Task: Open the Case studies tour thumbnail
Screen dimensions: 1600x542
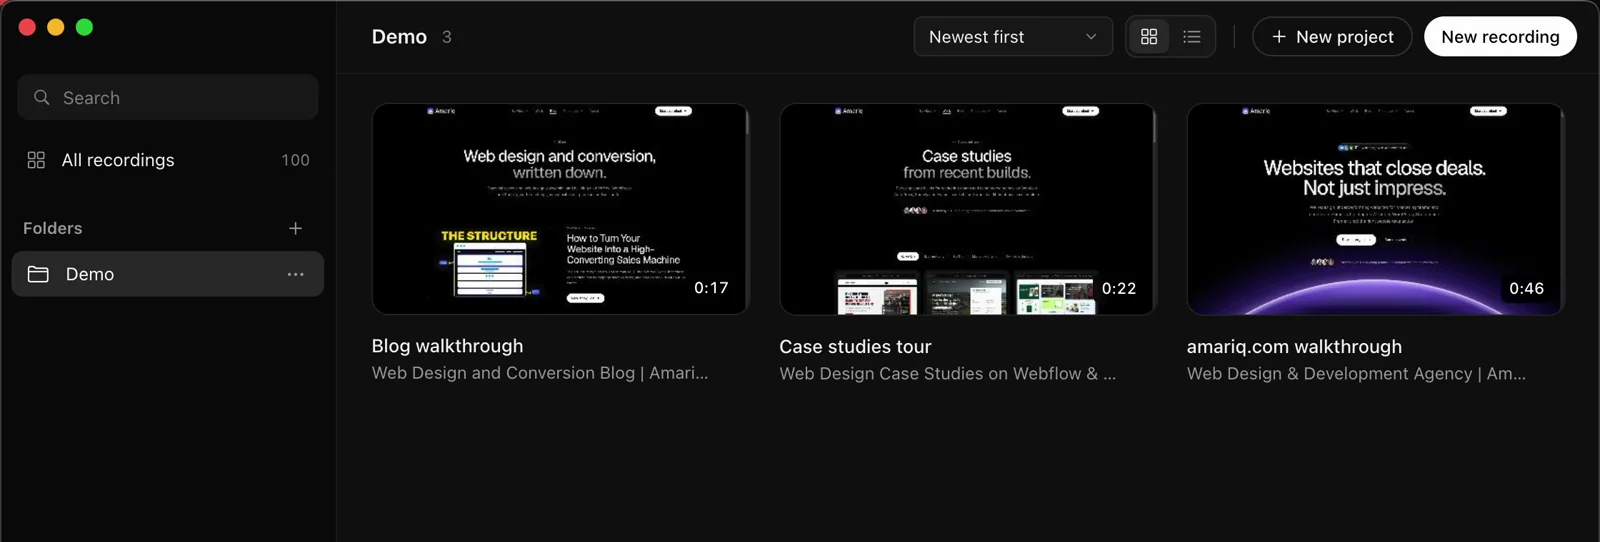Action: 967,209
